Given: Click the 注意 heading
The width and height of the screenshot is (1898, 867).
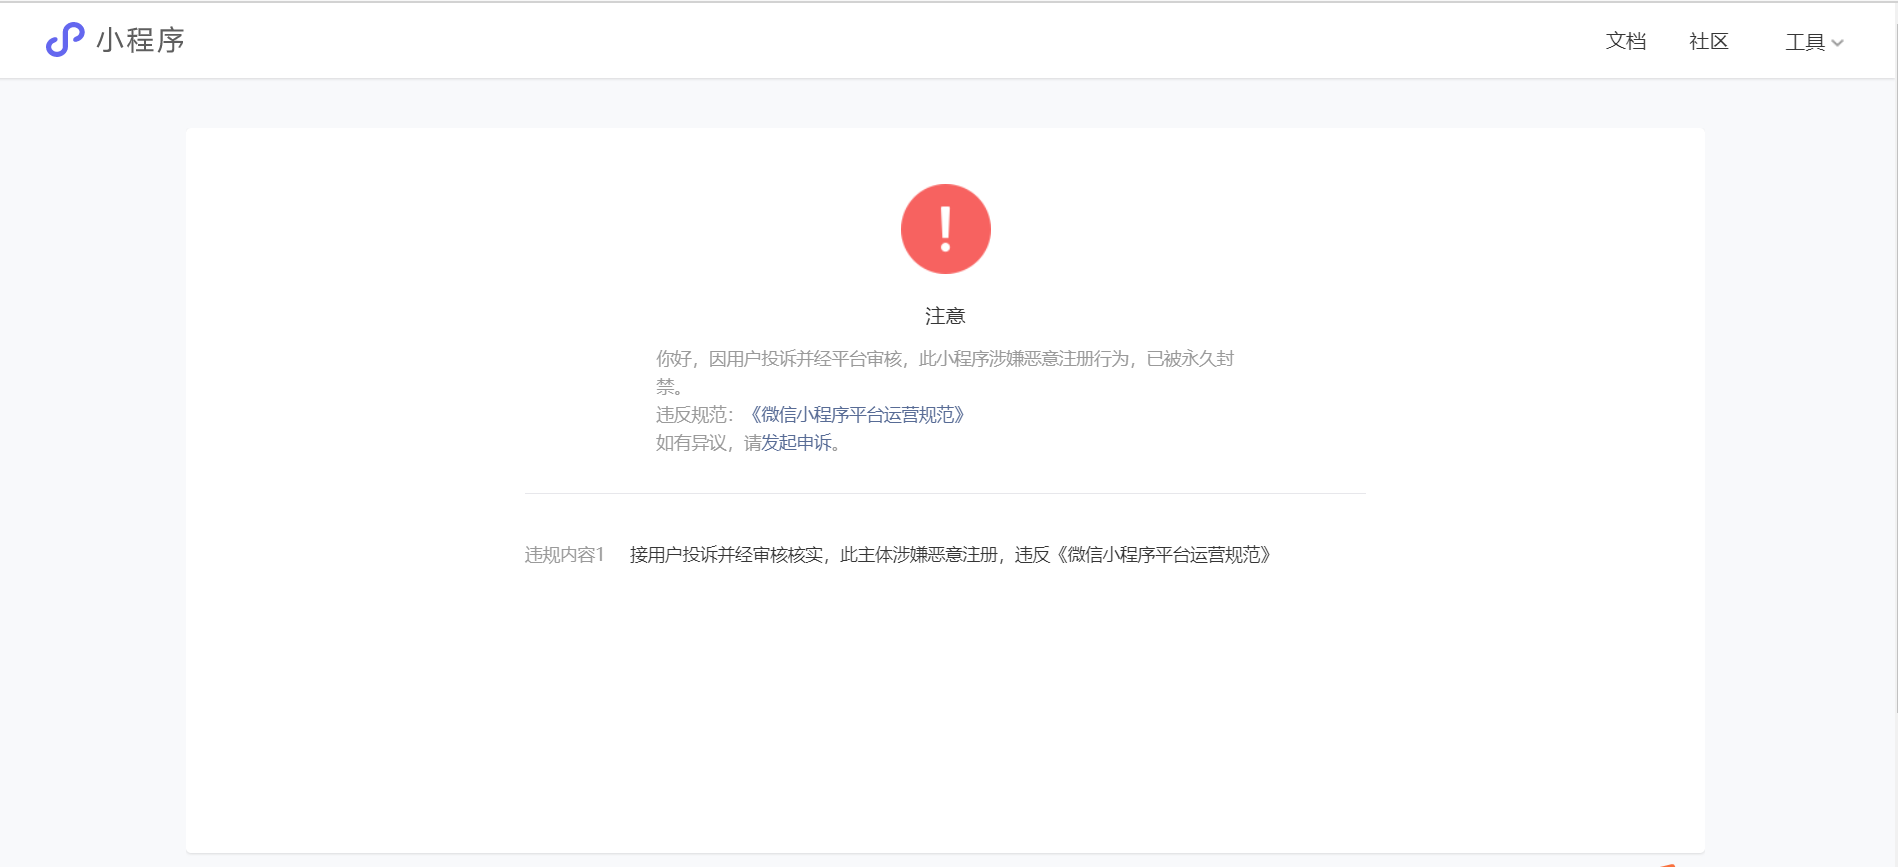Looking at the screenshot, I should [x=945, y=316].
